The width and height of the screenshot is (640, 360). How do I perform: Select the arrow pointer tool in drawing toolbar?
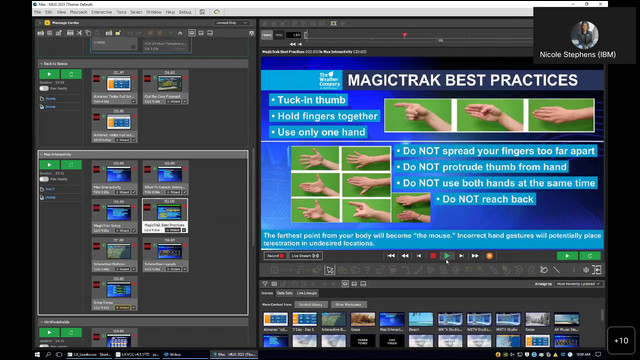[x=330, y=270]
